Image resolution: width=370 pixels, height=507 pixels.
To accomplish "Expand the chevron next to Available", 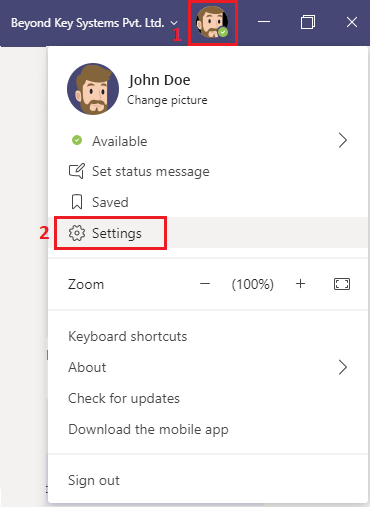I will point(343,140).
